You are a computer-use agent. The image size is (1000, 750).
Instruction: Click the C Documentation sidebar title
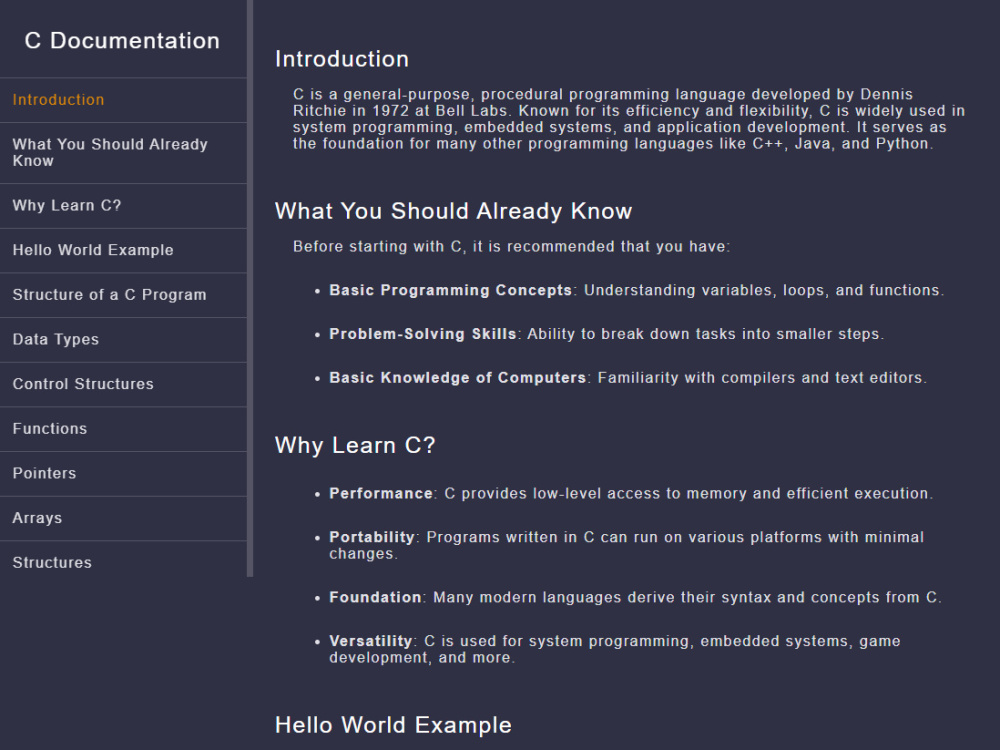[x=122, y=41]
